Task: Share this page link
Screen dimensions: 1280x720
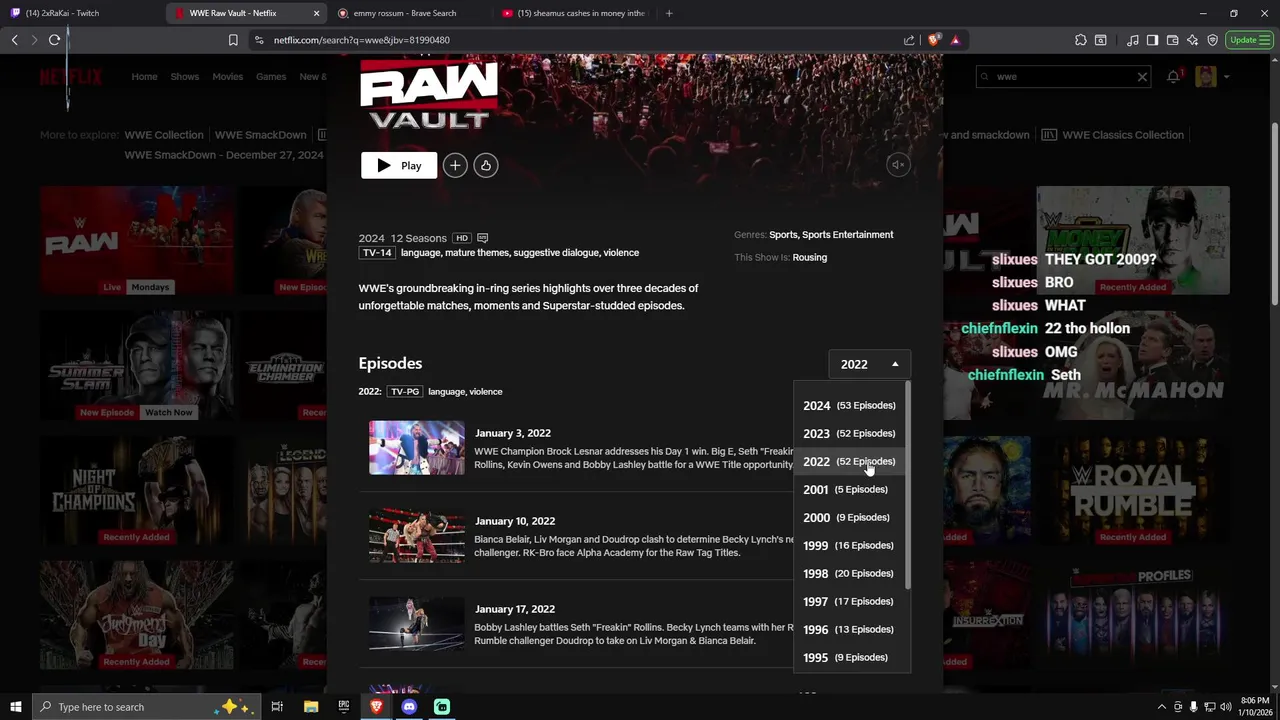Action: click(909, 40)
